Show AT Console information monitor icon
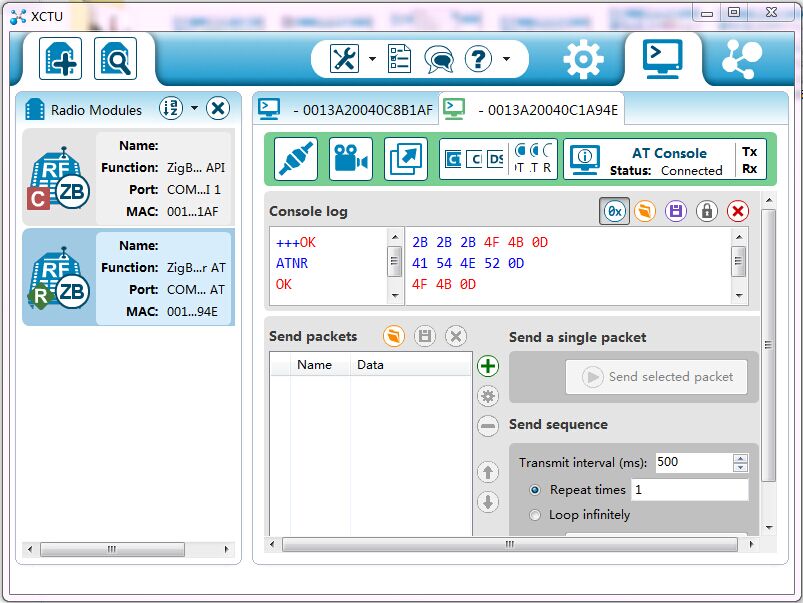Image resolution: width=803 pixels, height=603 pixels. pyautogui.click(x=585, y=159)
